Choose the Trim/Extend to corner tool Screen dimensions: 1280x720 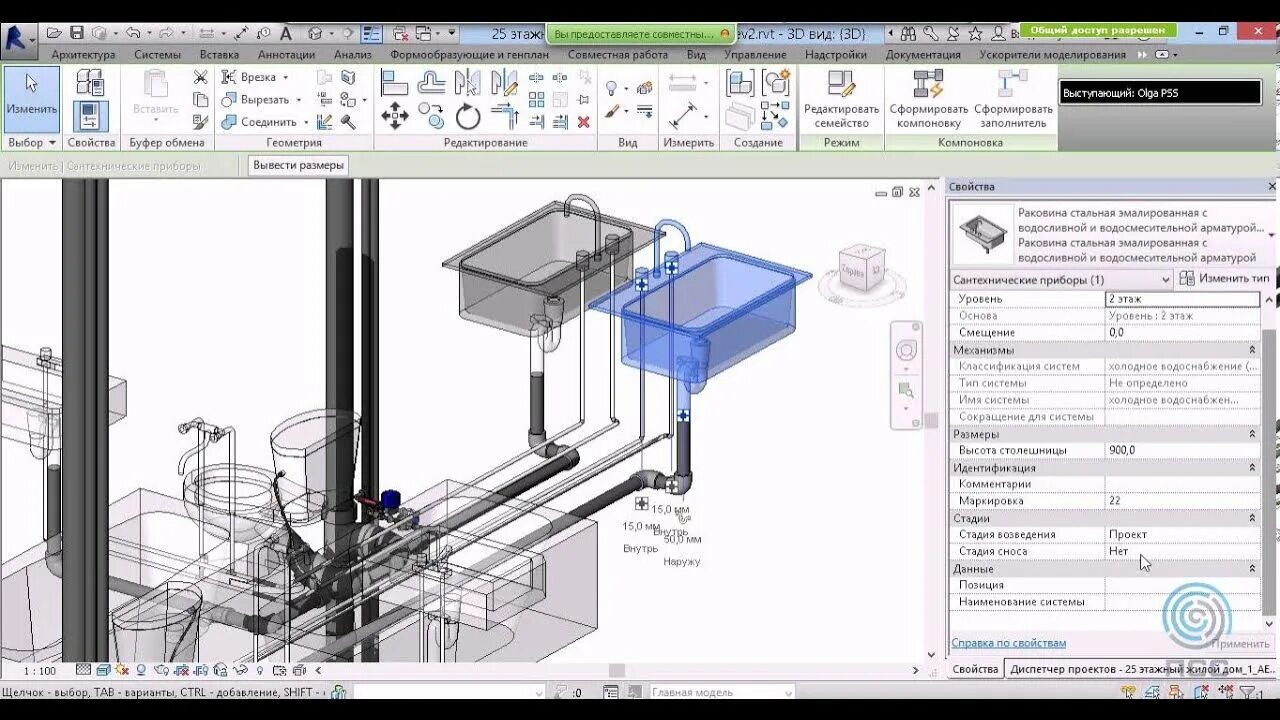(505, 115)
